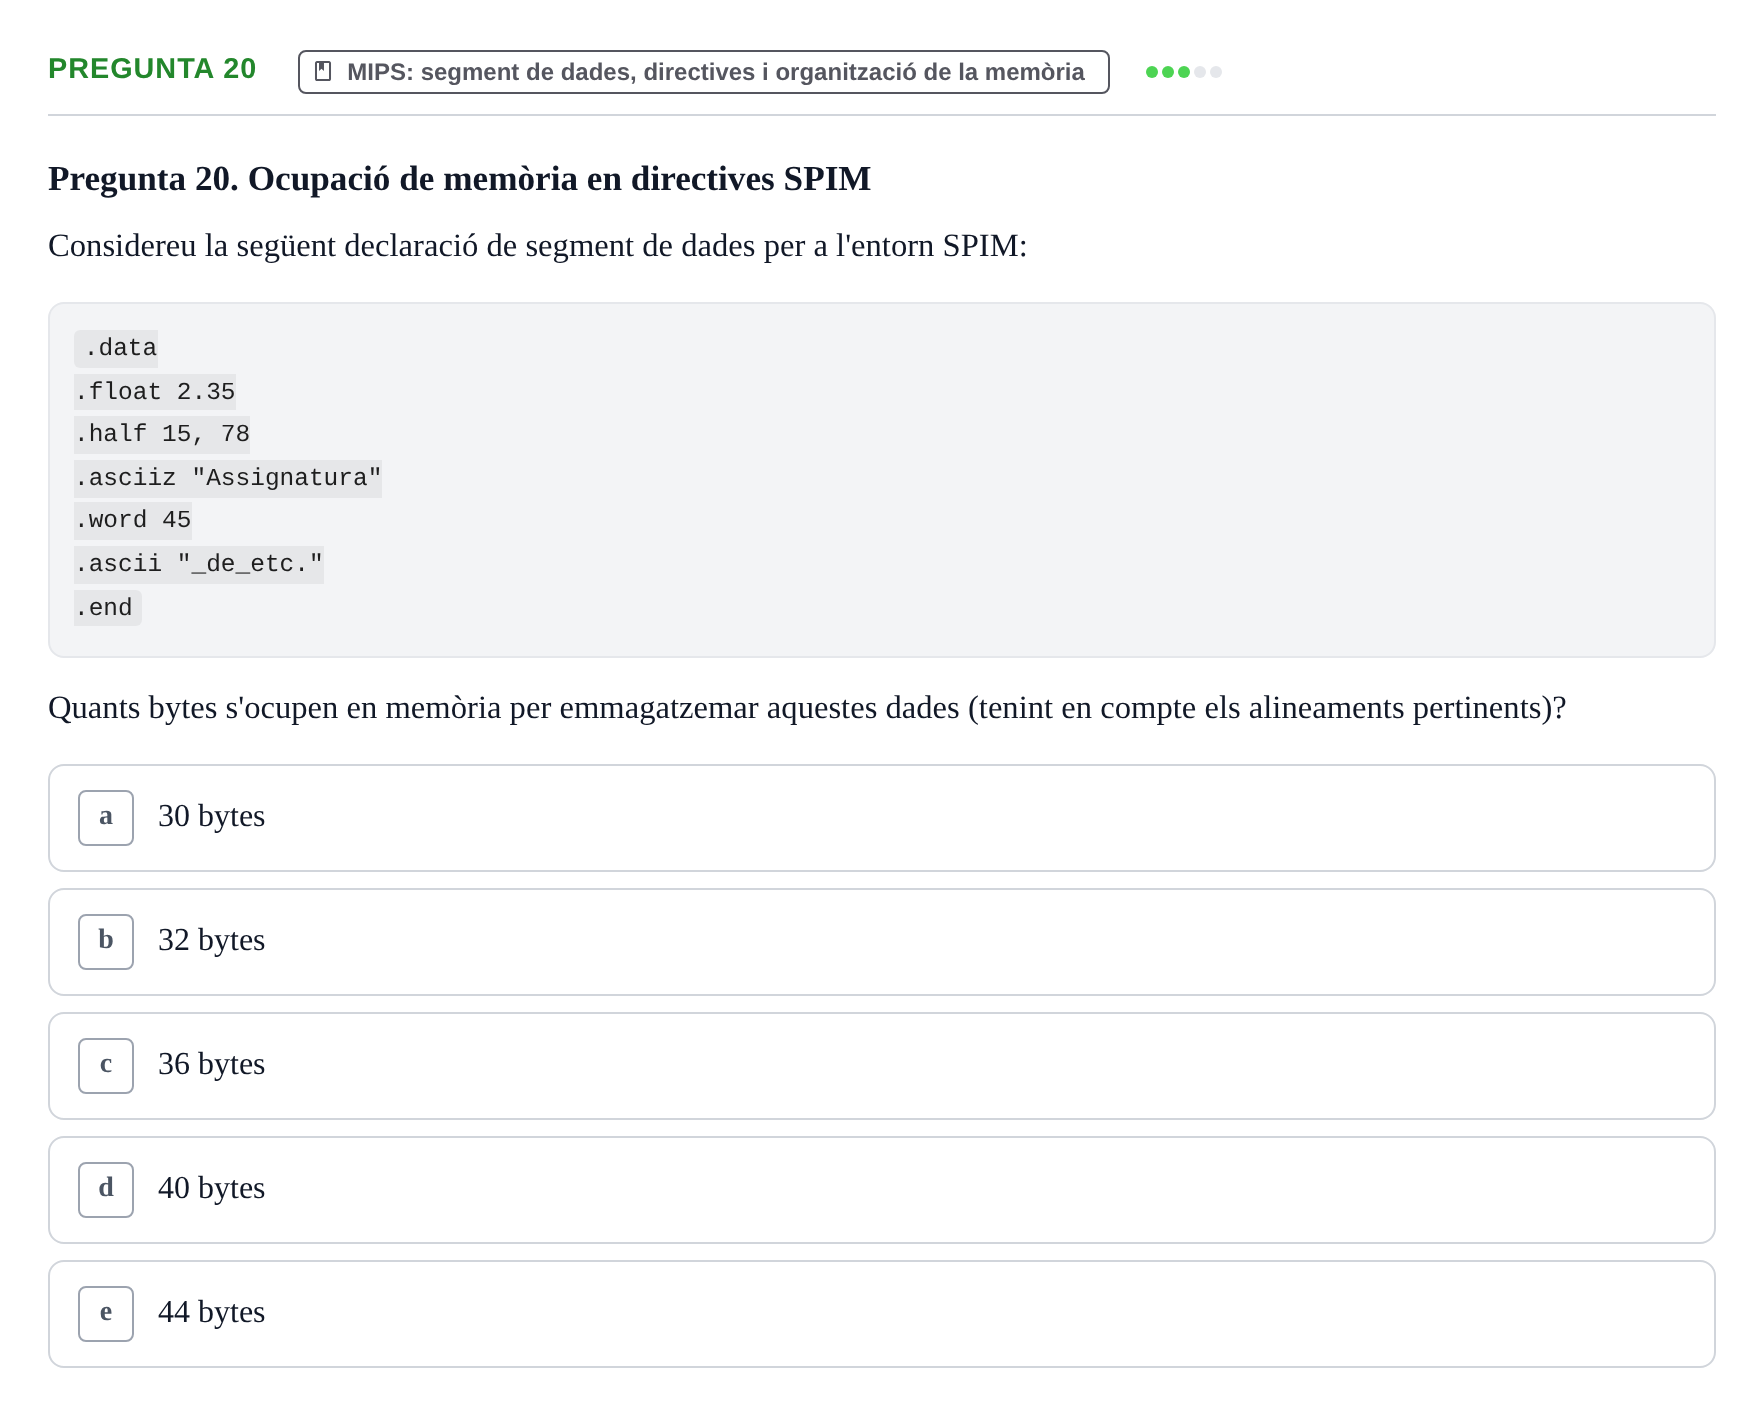Select answer option a, 30 bytes
The width and height of the screenshot is (1764, 1416).
pyautogui.click(x=881, y=818)
